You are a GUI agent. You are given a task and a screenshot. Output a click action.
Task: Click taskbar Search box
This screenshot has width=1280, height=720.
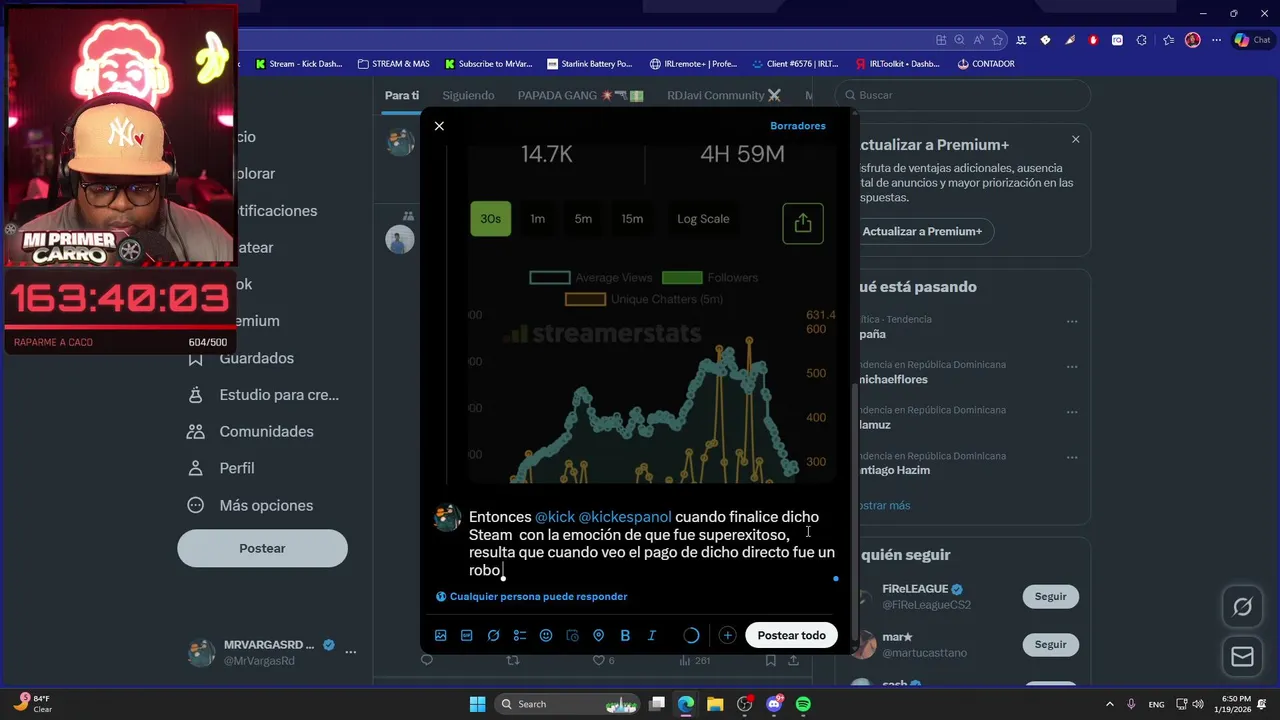click(x=569, y=704)
